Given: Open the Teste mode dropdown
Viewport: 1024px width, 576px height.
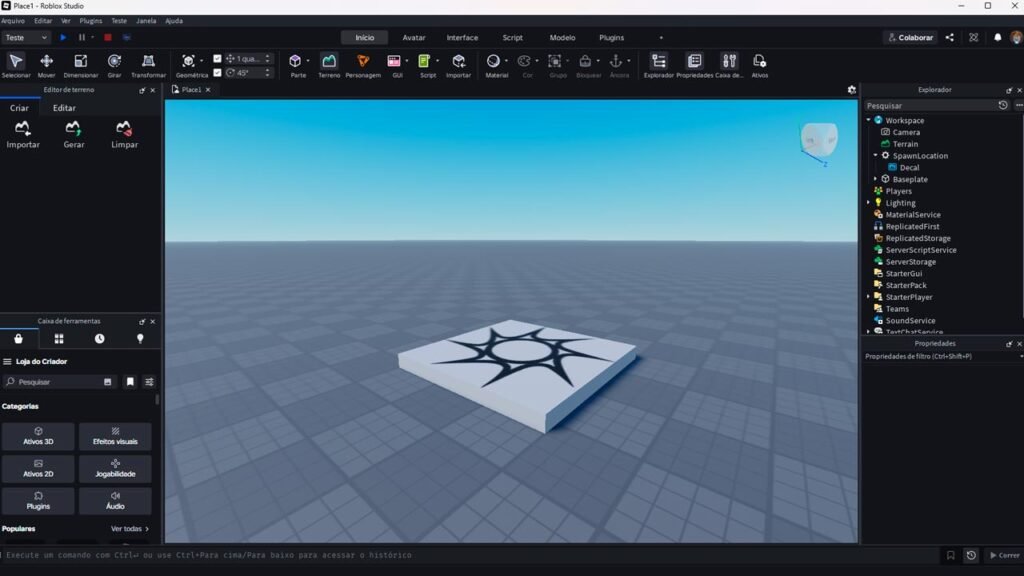Looking at the screenshot, I should [x=26, y=37].
